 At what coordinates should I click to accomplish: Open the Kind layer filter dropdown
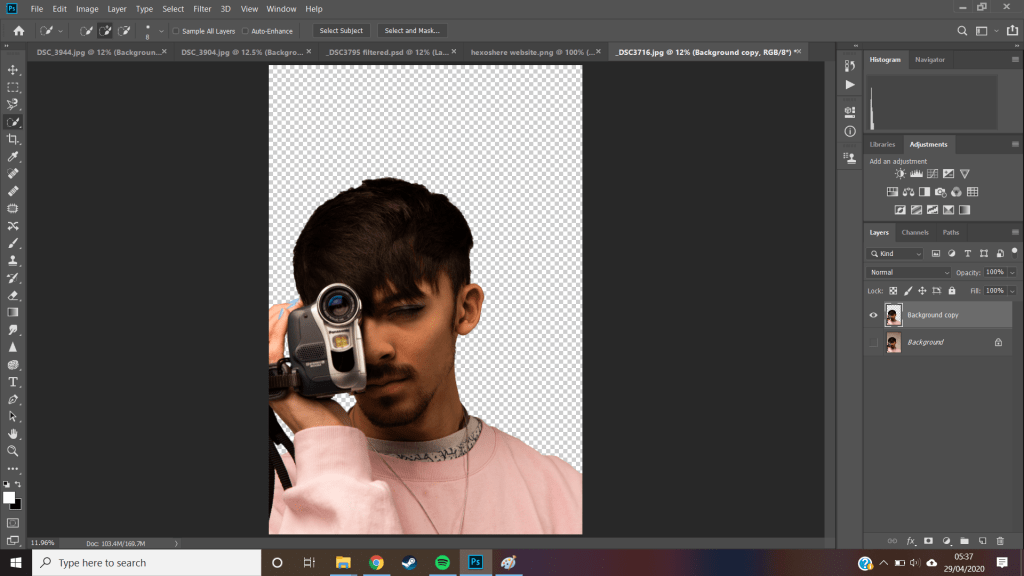pos(896,254)
